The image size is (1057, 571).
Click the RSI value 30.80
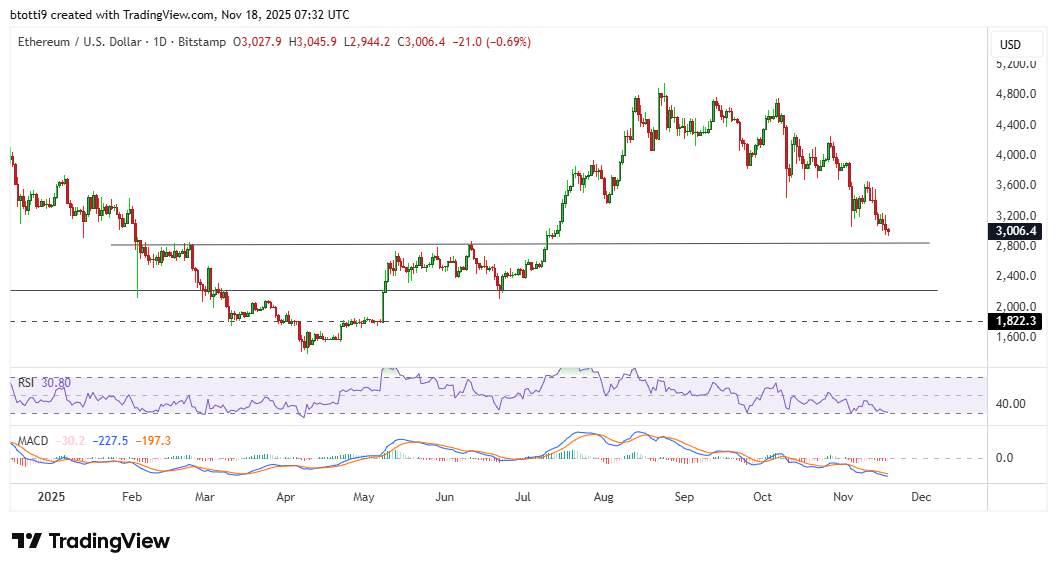click(x=56, y=382)
